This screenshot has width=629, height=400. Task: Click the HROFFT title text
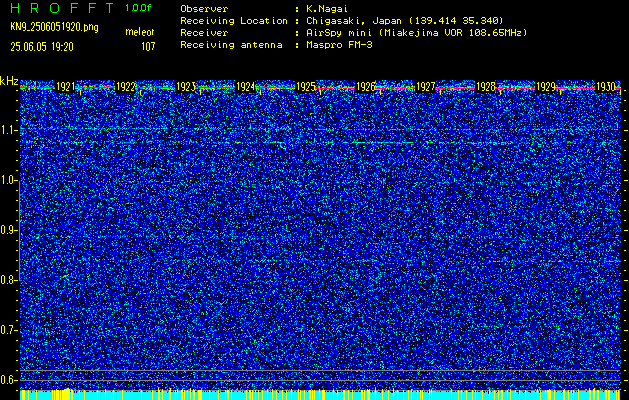[62, 8]
